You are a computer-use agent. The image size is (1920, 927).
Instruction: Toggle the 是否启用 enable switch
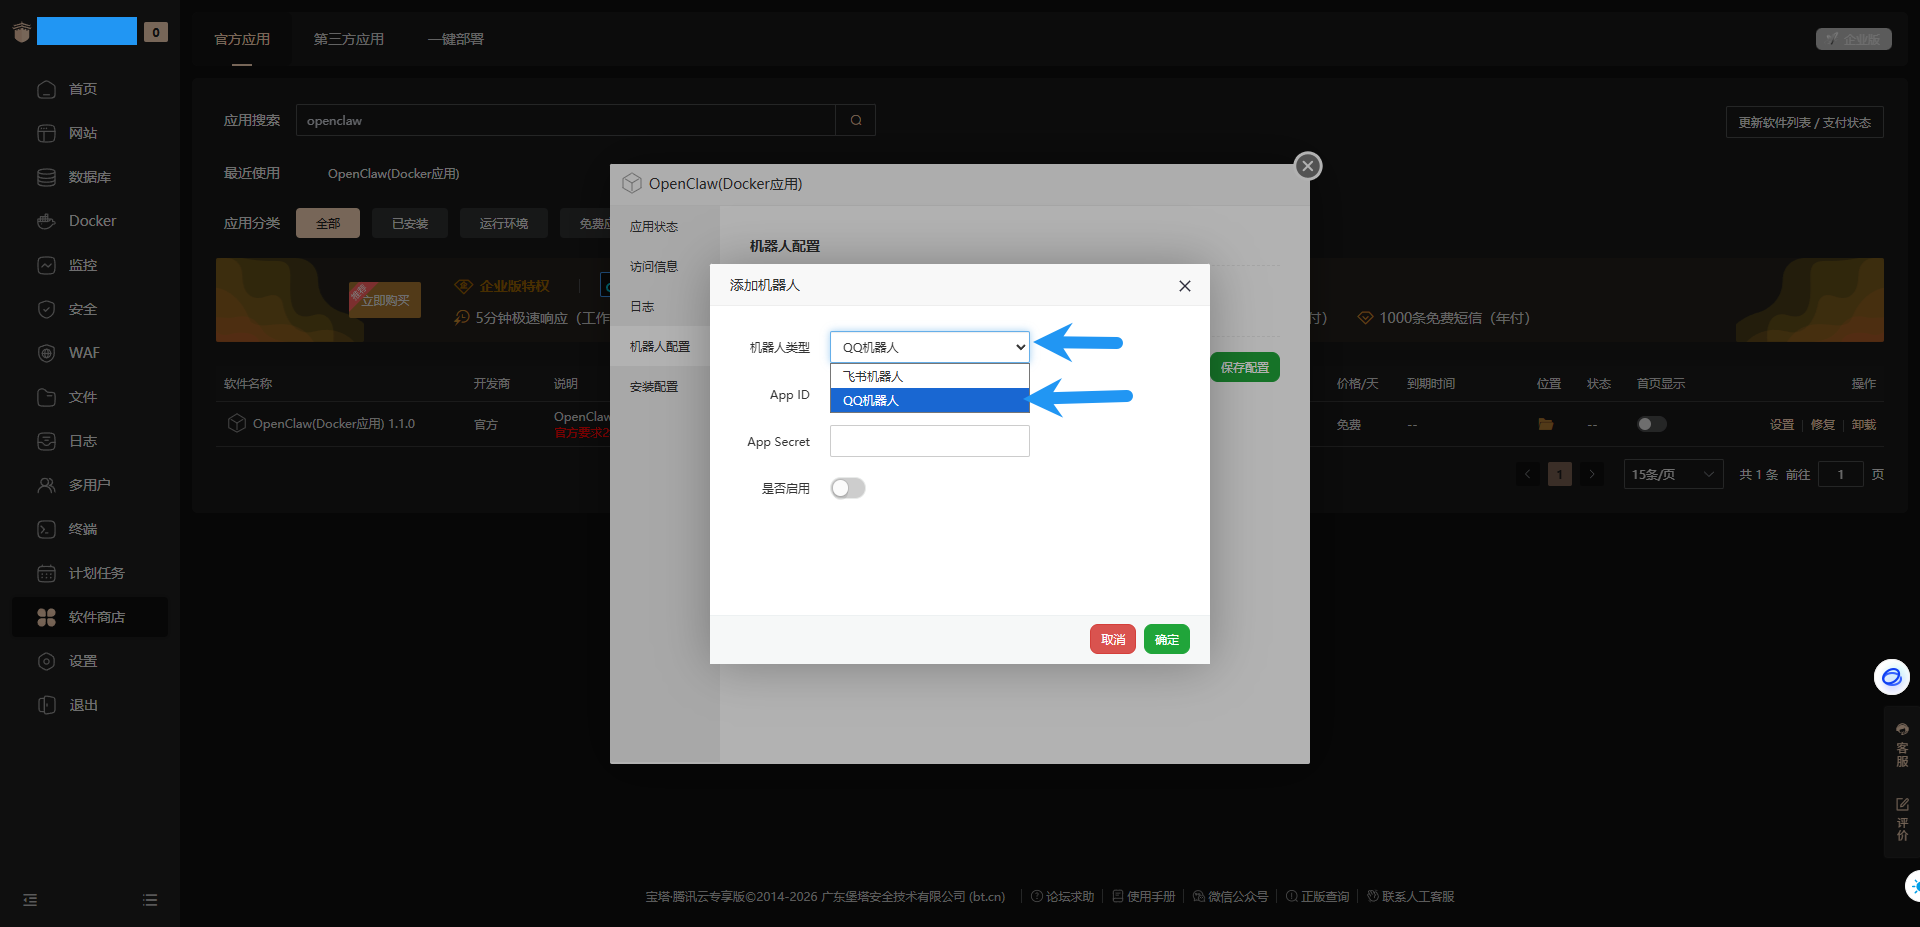(x=848, y=488)
